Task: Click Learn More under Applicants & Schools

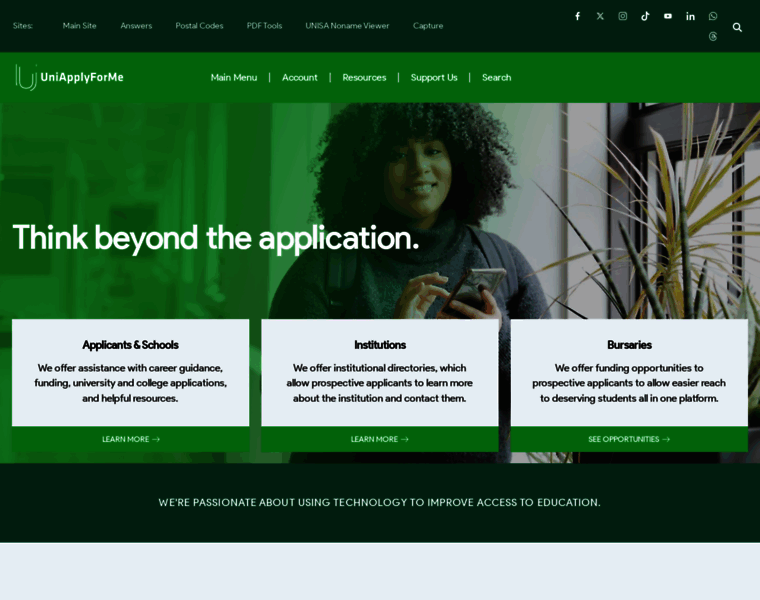Action: 130,439
